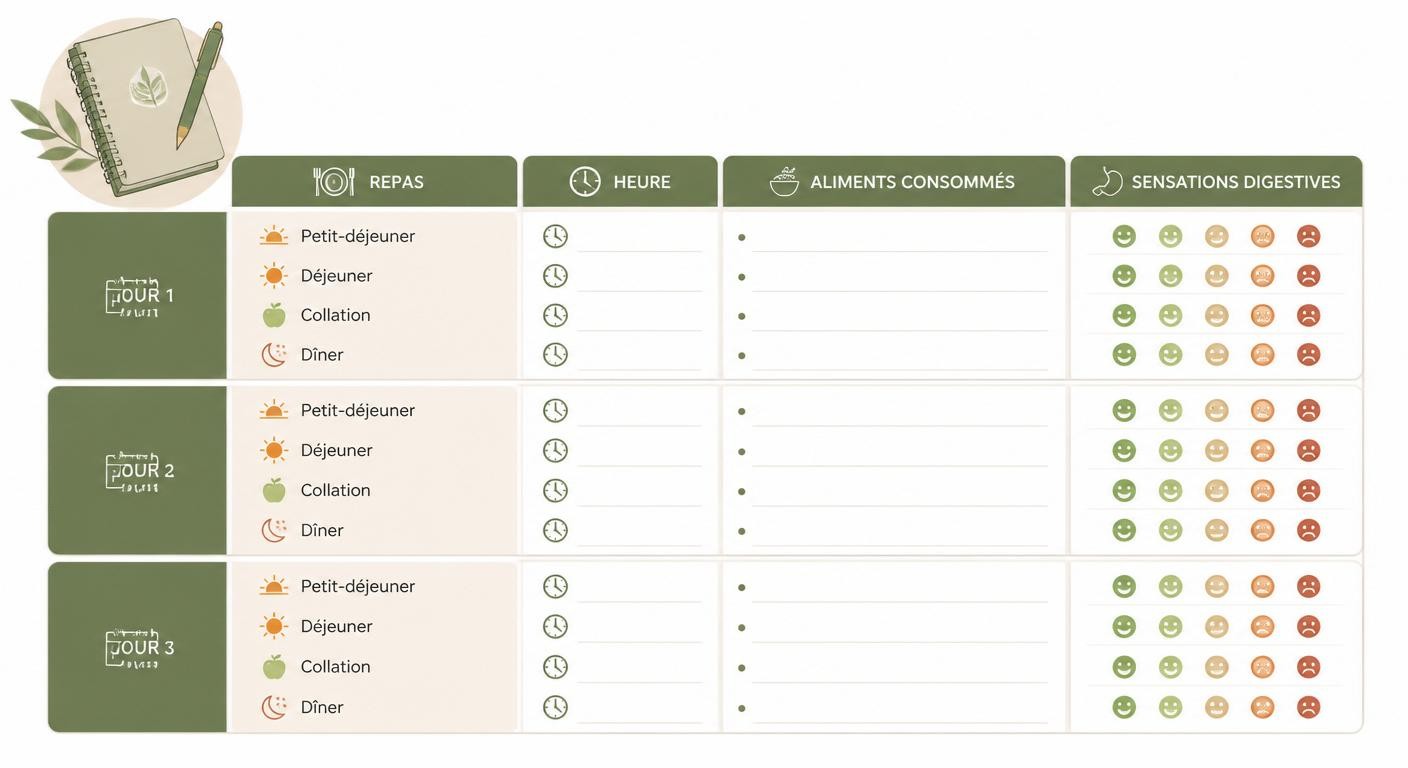
Task: Click the sun icon for Jour 2 Déjeuner
Action: pyautogui.click(x=274, y=450)
